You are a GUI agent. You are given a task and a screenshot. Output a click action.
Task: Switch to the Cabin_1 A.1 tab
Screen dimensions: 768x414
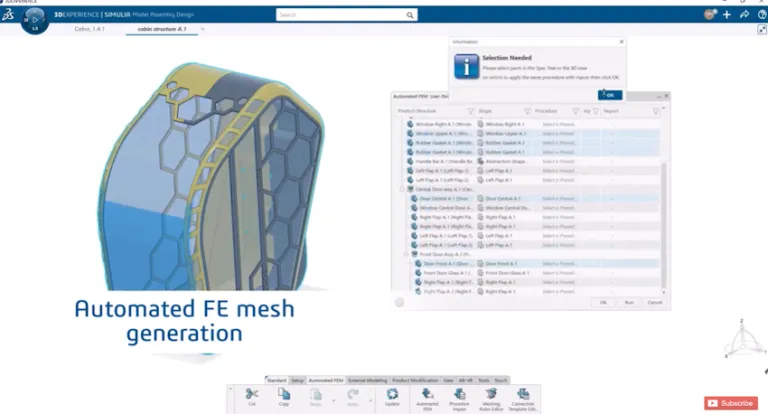(89, 29)
